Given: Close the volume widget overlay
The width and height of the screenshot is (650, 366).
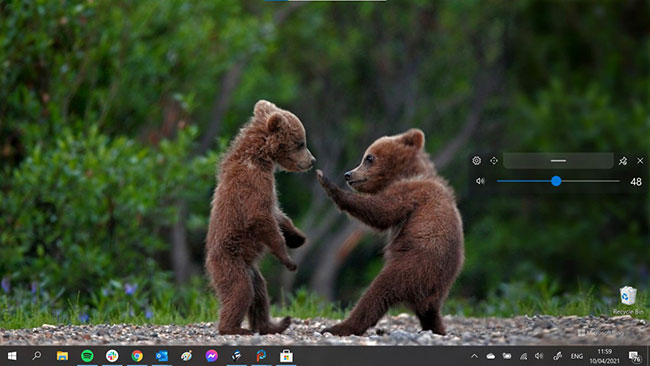Looking at the screenshot, I should (x=640, y=161).
